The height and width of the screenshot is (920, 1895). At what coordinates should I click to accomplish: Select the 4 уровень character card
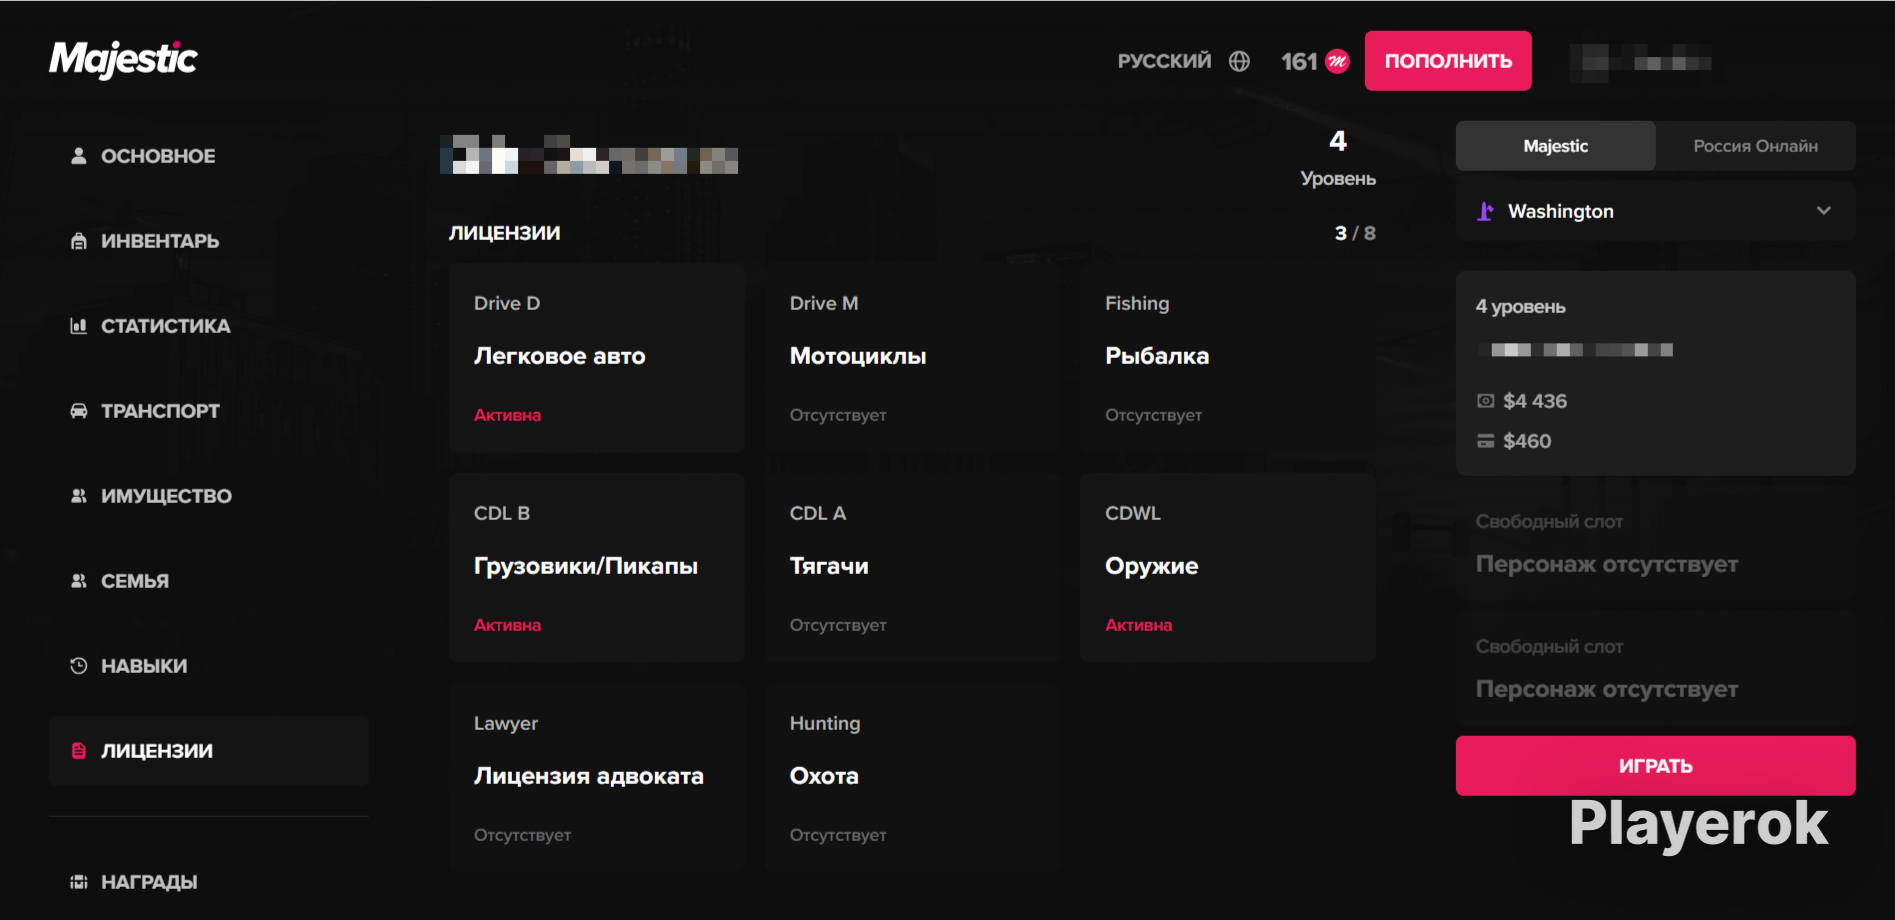(x=1656, y=373)
